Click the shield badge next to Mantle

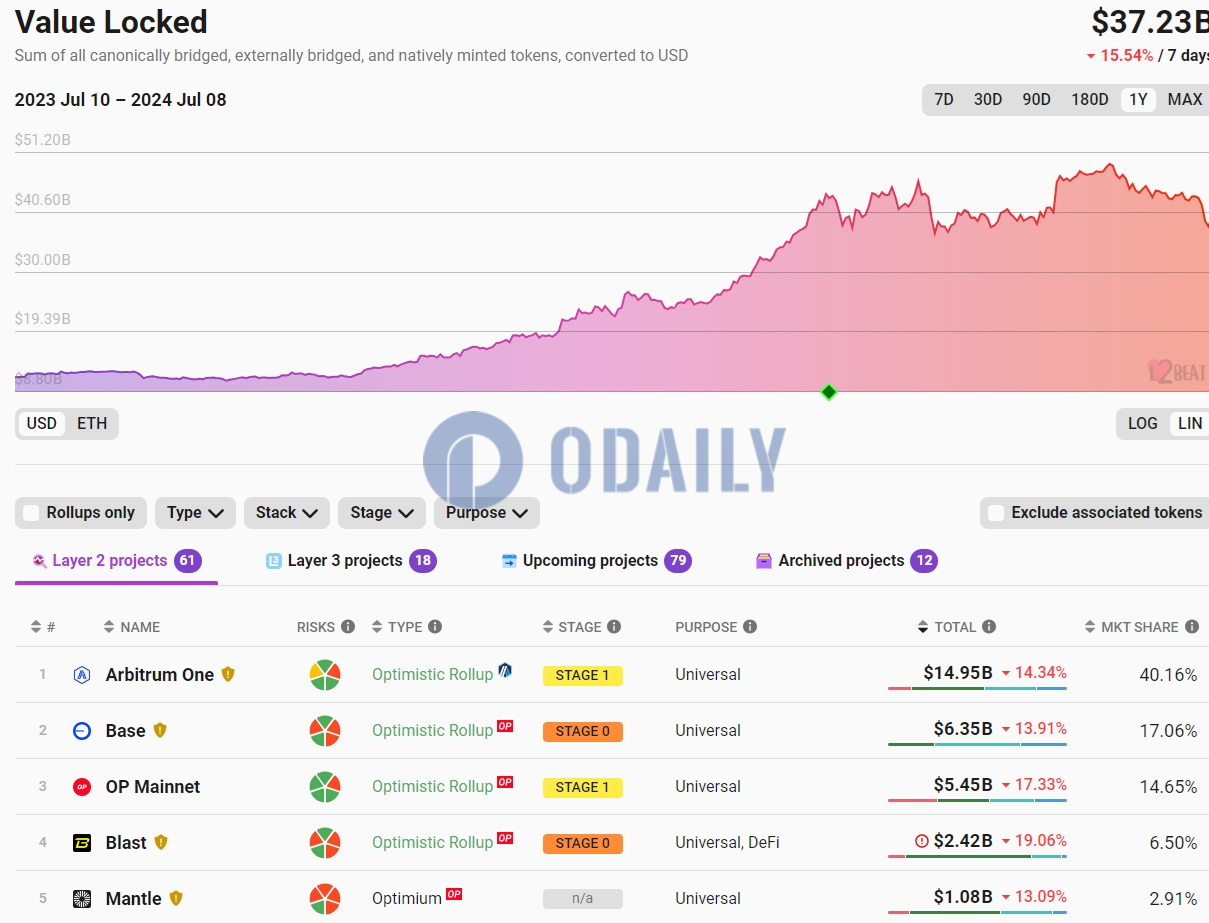[176, 898]
